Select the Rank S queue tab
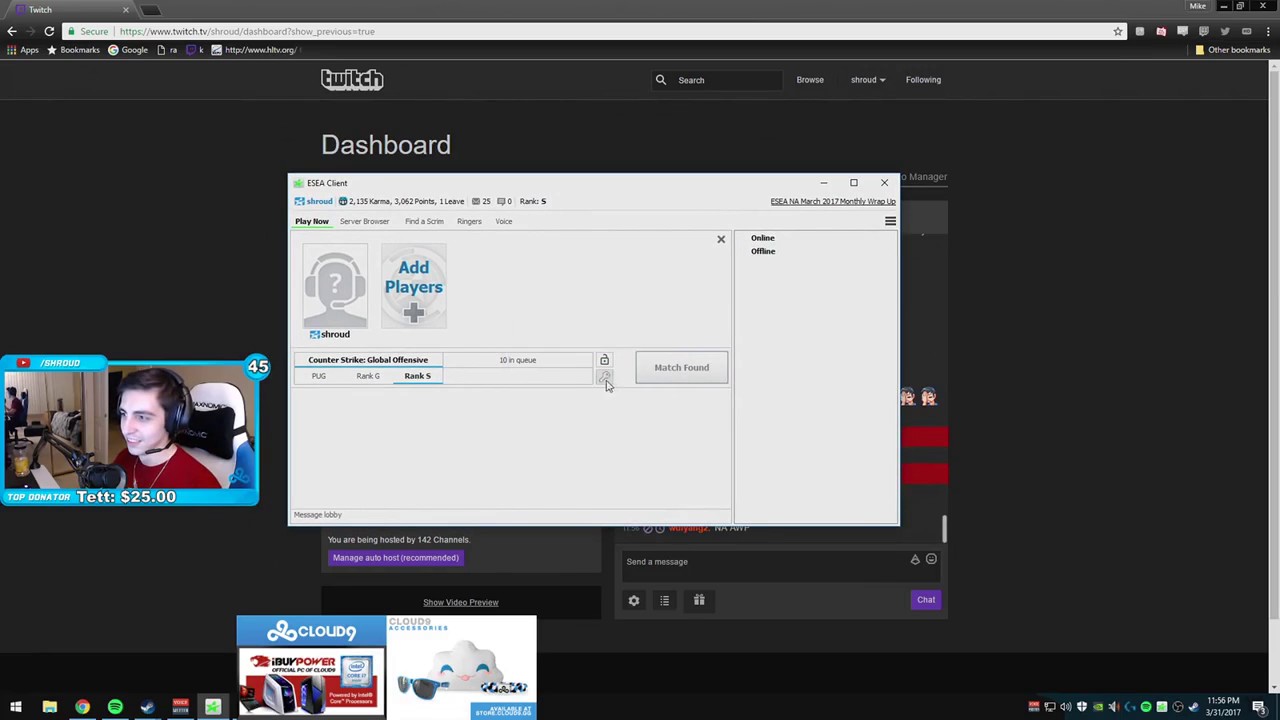 [417, 376]
